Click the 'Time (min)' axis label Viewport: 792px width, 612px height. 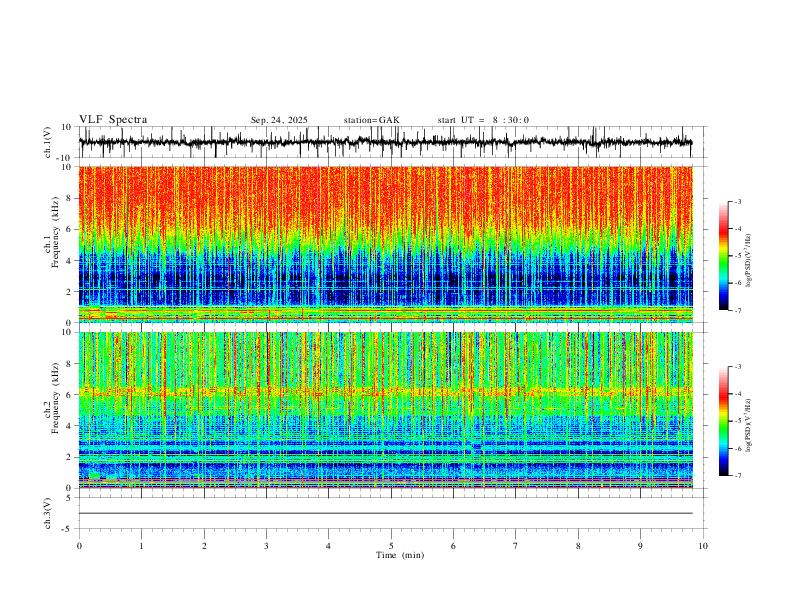[x=400, y=555]
